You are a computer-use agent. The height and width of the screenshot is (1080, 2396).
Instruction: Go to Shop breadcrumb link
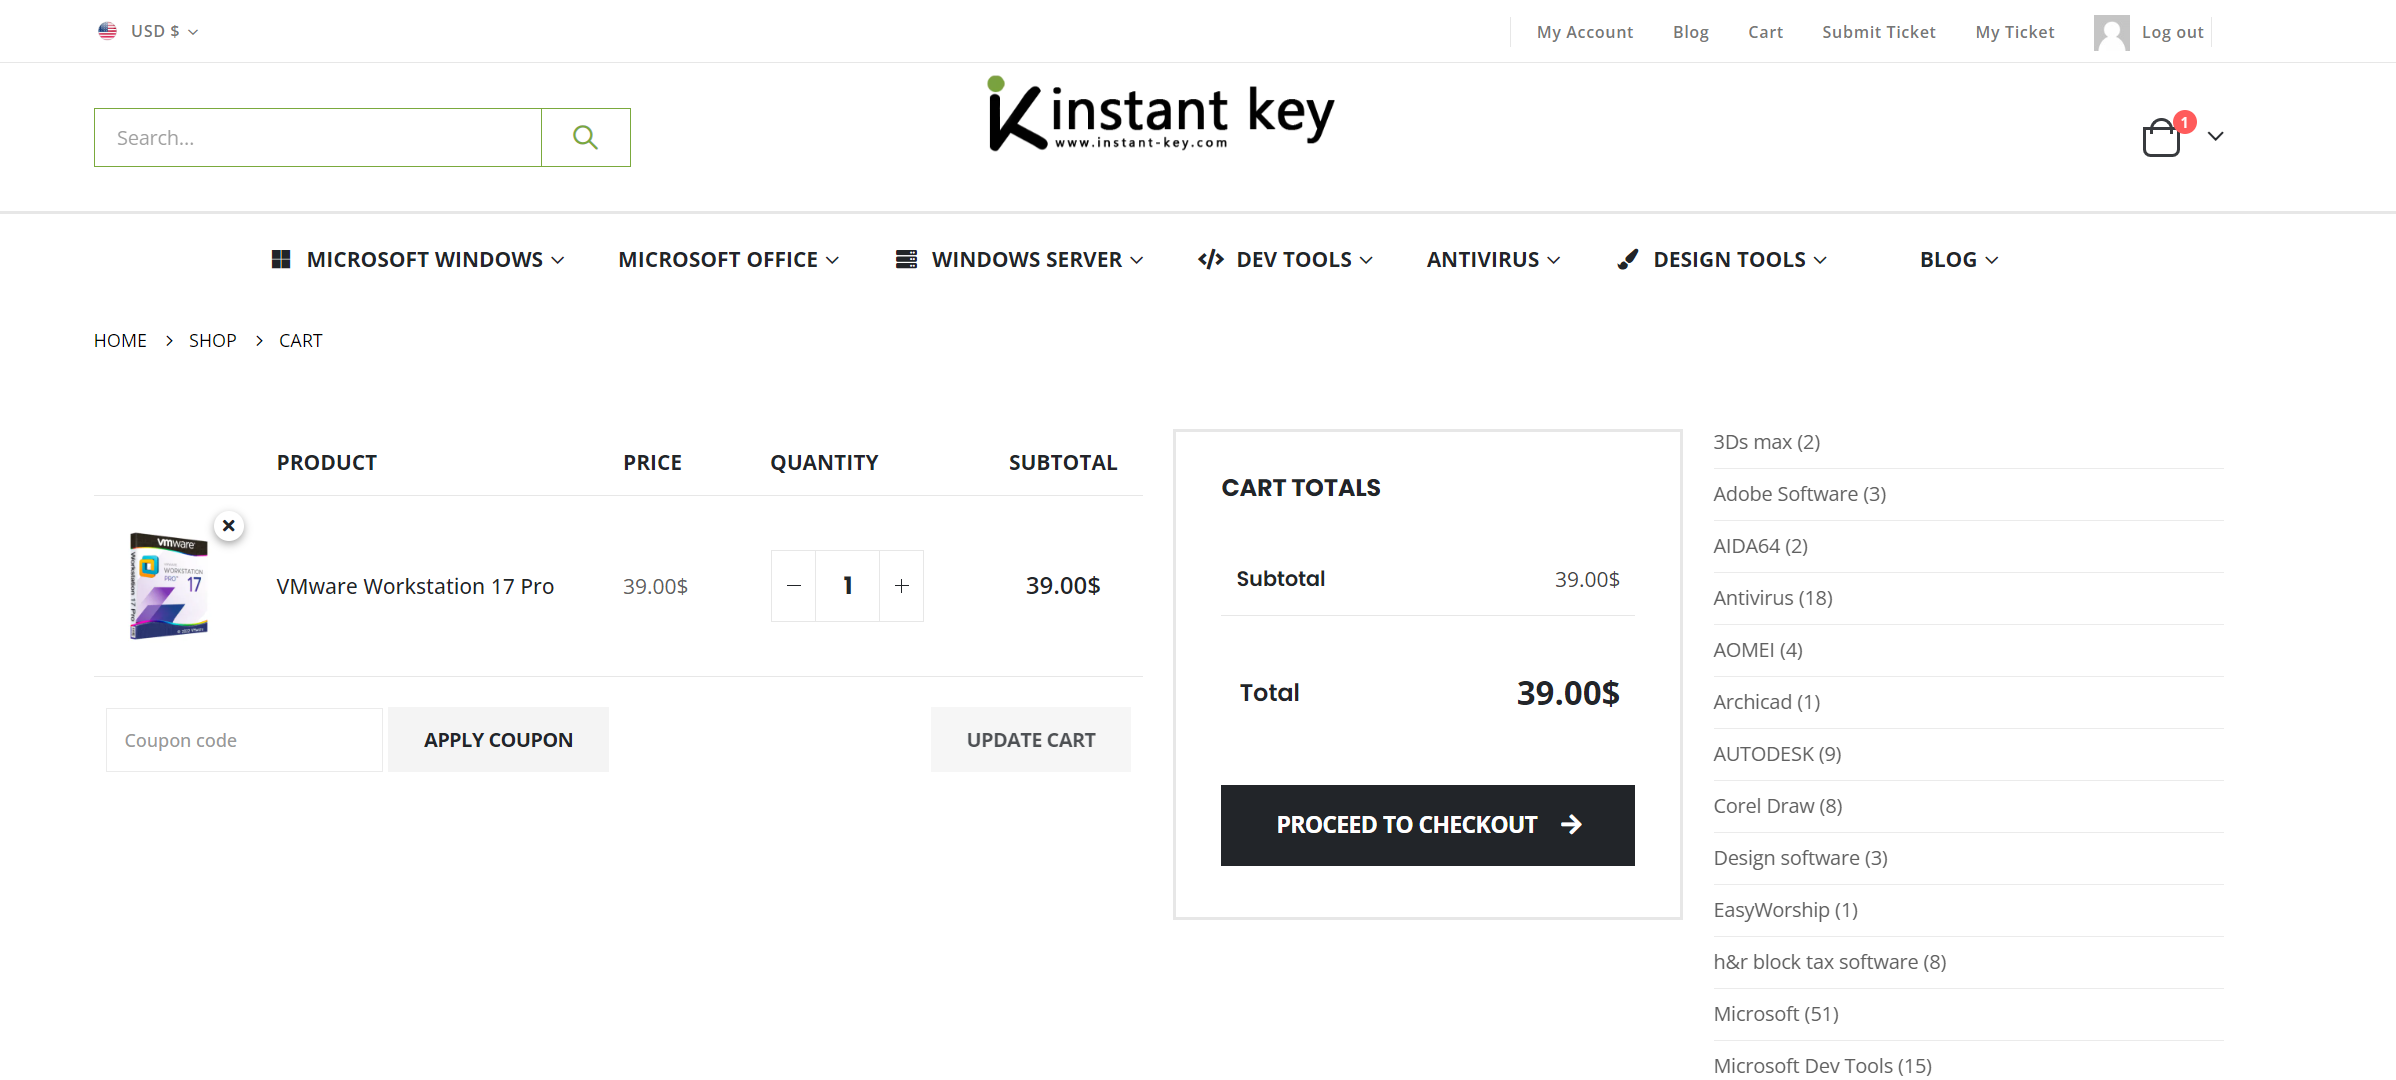212,340
